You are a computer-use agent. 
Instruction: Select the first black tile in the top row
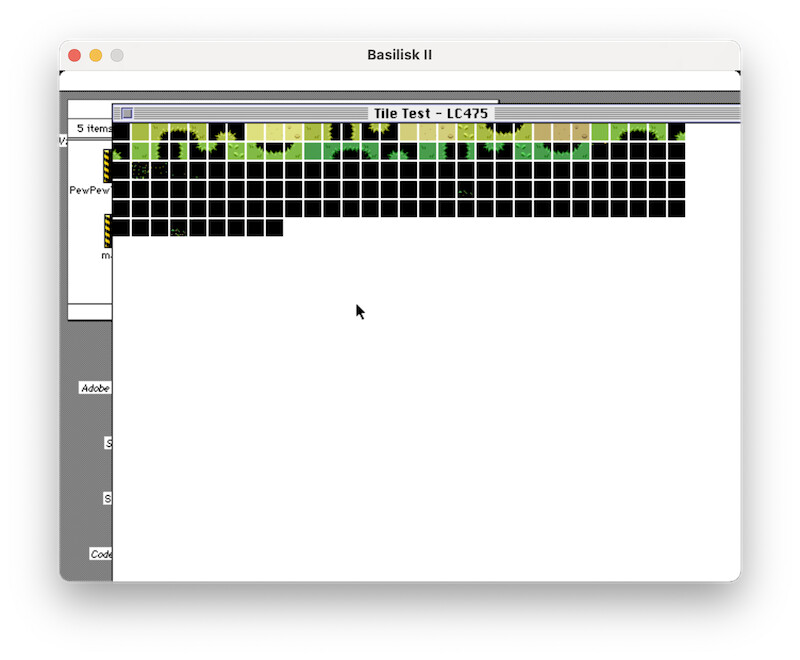[121, 132]
